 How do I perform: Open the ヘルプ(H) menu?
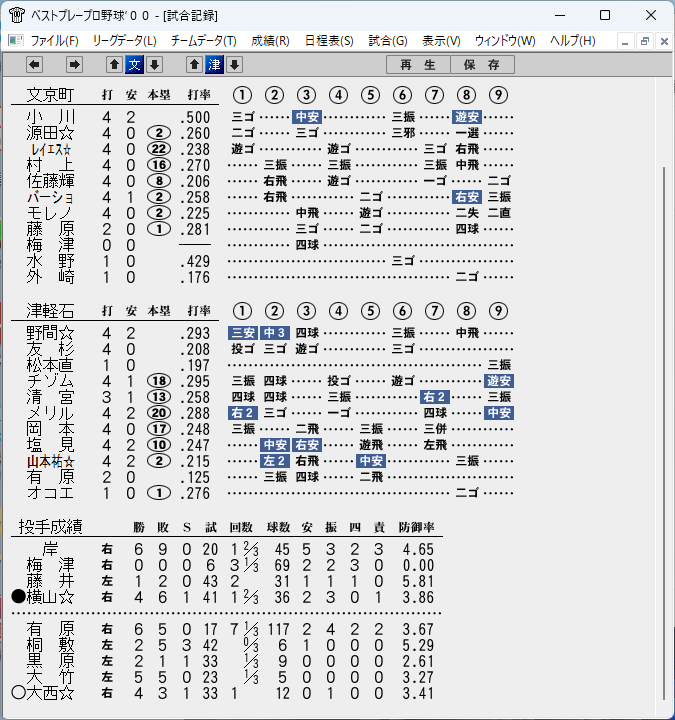coord(573,41)
